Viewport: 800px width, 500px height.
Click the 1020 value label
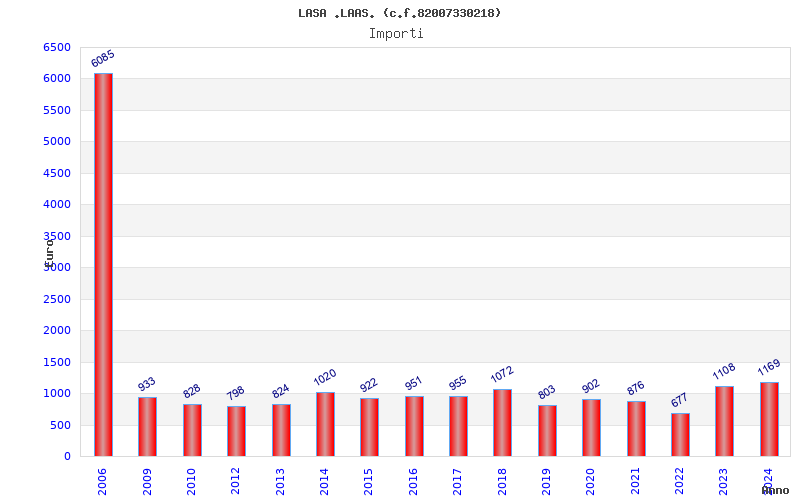[x=325, y=378]
